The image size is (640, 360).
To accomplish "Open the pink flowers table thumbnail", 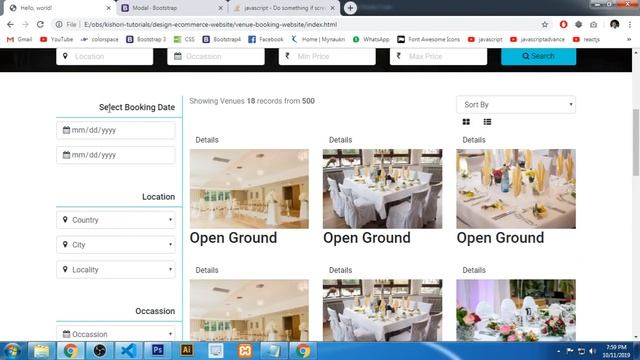I will point(516,310).
